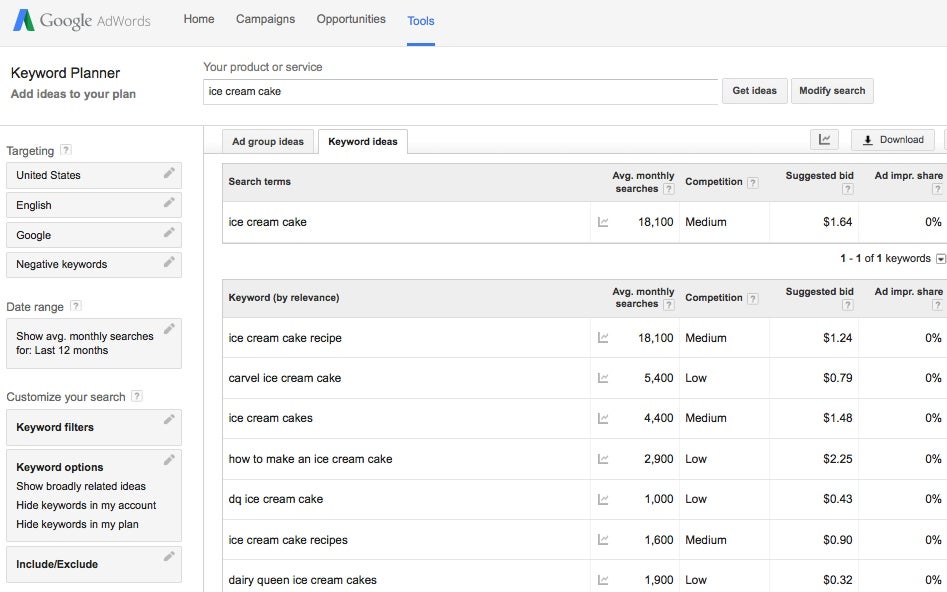
Task: Click Avg. monthly searches help icon in Keyword table
Action: pos(669,304)
